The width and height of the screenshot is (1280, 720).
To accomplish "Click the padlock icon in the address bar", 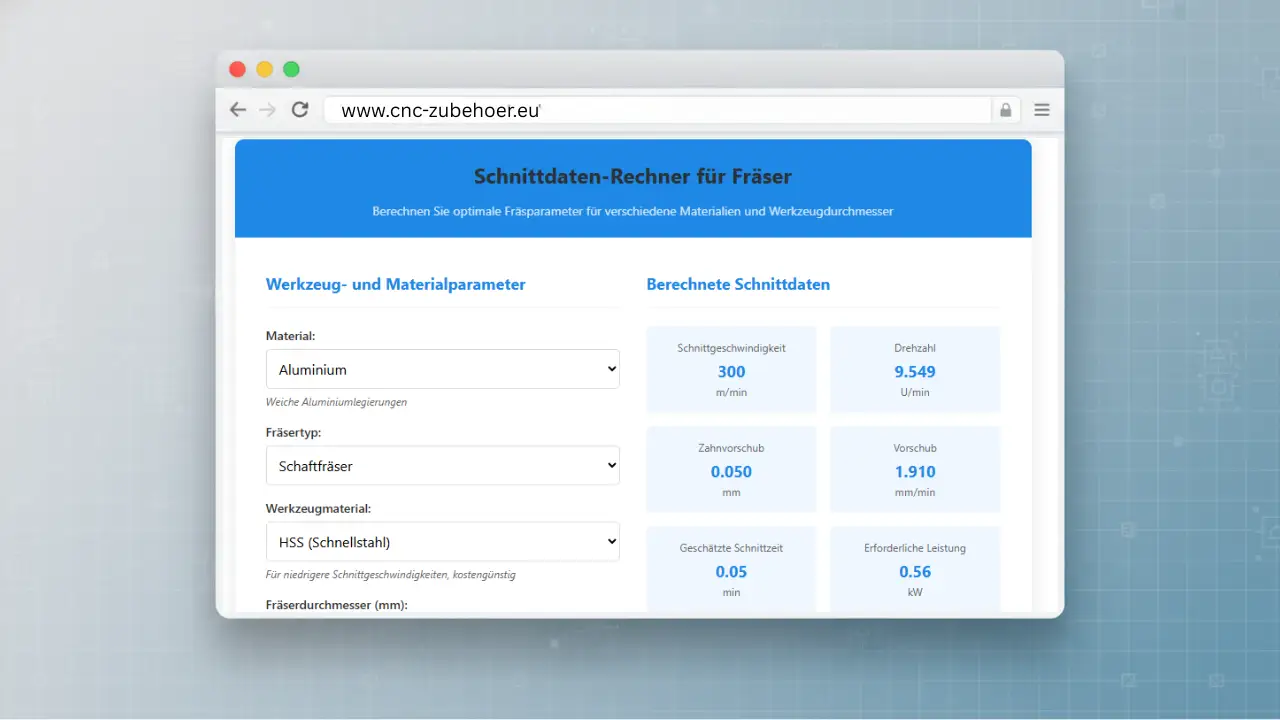I will tap(1006, 110).
